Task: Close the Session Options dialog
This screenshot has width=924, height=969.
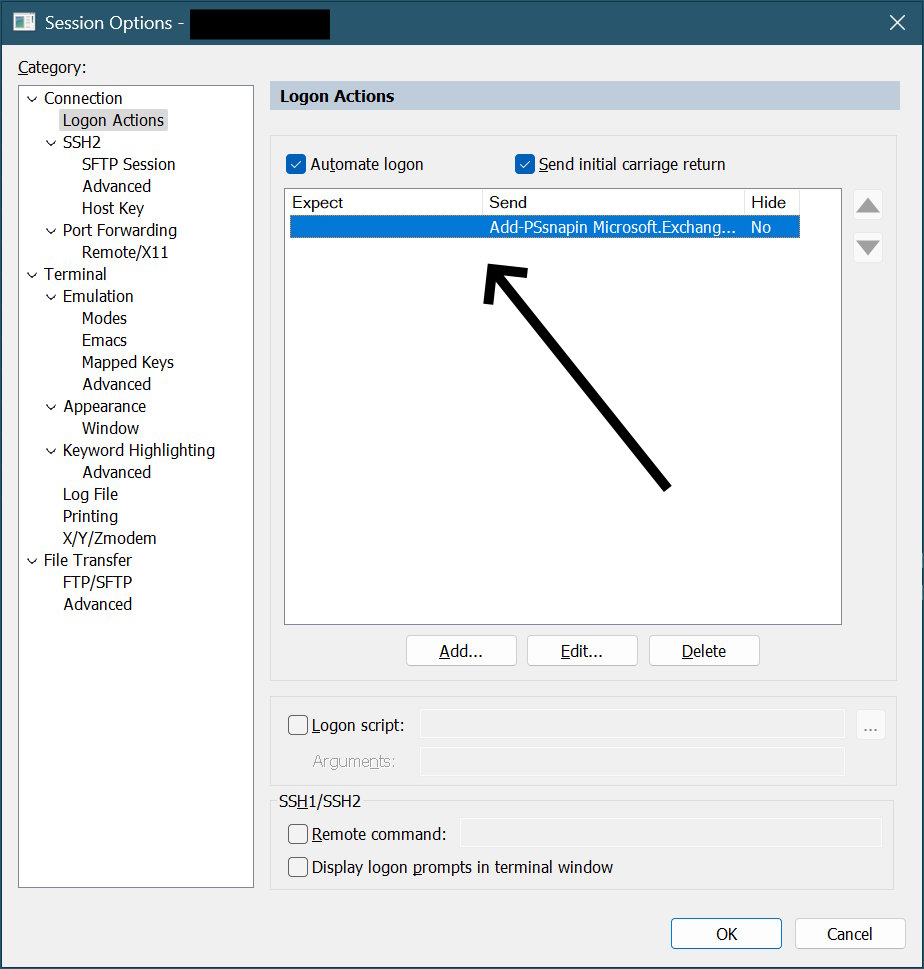Action: tap(896, 22)
